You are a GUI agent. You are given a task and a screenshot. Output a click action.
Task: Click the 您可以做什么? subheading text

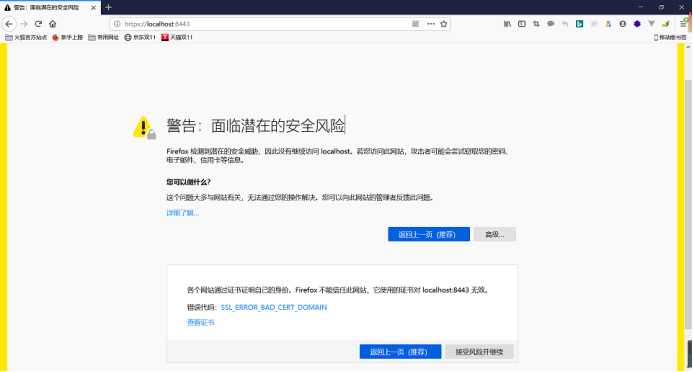[x=188, y=182]
